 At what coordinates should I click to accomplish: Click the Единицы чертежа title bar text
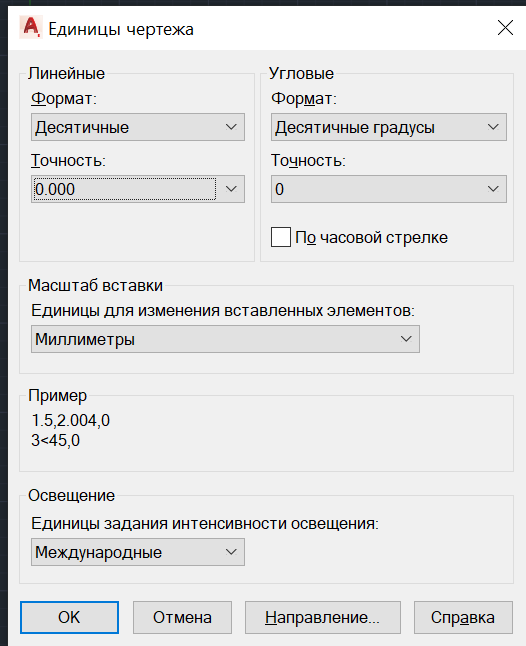[121, 29]
